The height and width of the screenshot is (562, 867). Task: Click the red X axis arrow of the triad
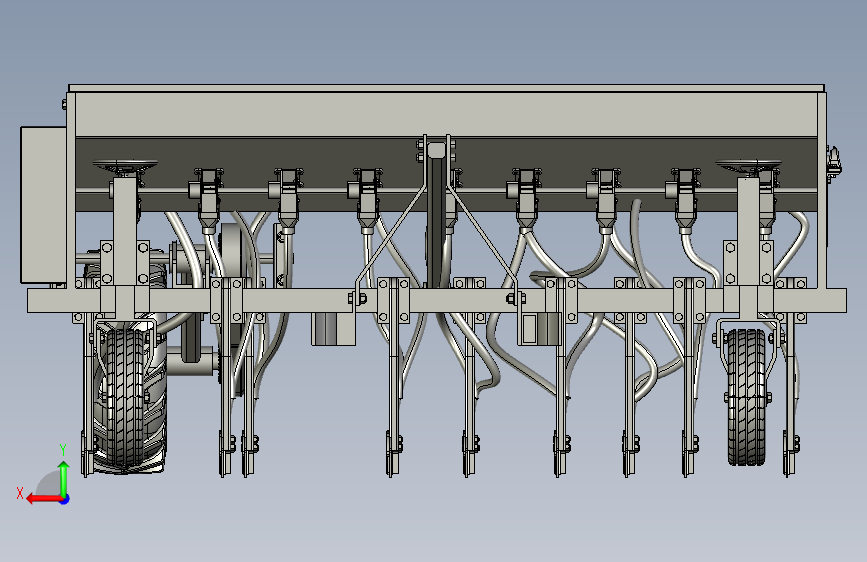pos(45,499)
